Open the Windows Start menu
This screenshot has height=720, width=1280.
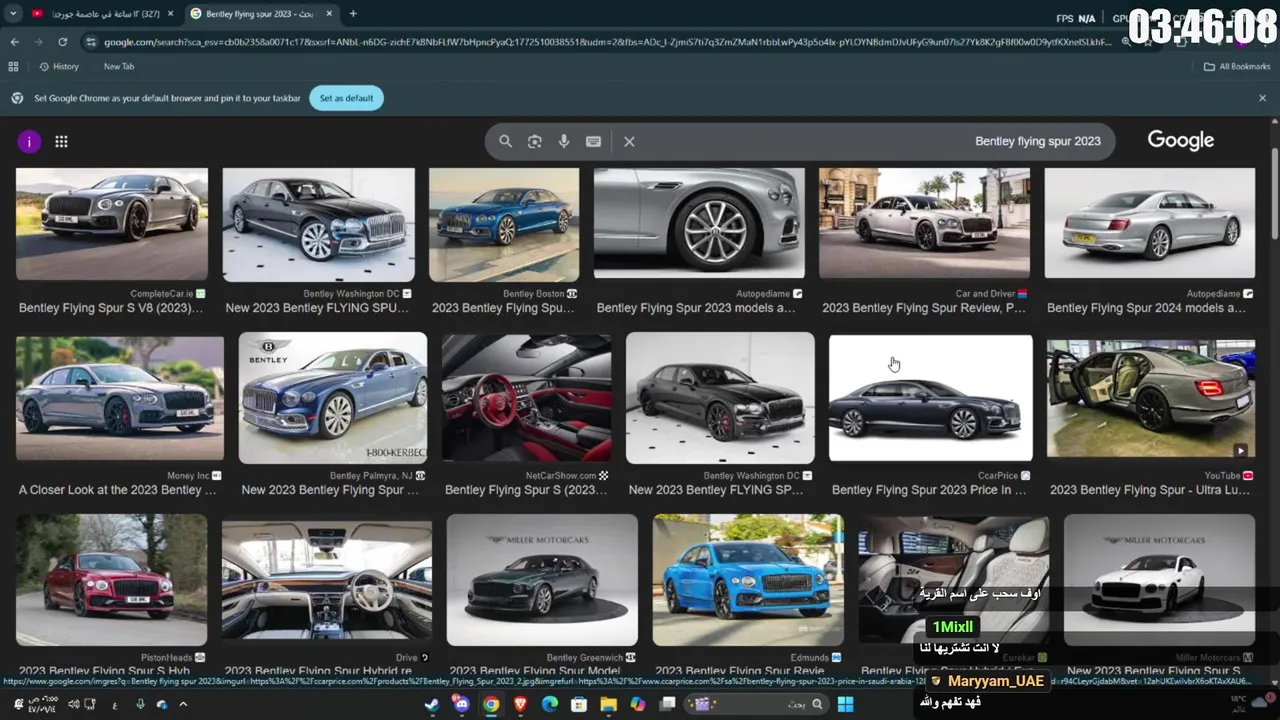tap(845, 704)
